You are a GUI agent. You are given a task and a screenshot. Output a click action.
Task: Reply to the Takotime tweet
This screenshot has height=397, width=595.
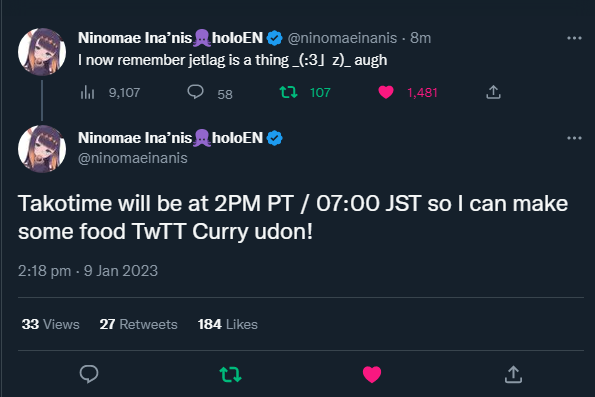89,374
